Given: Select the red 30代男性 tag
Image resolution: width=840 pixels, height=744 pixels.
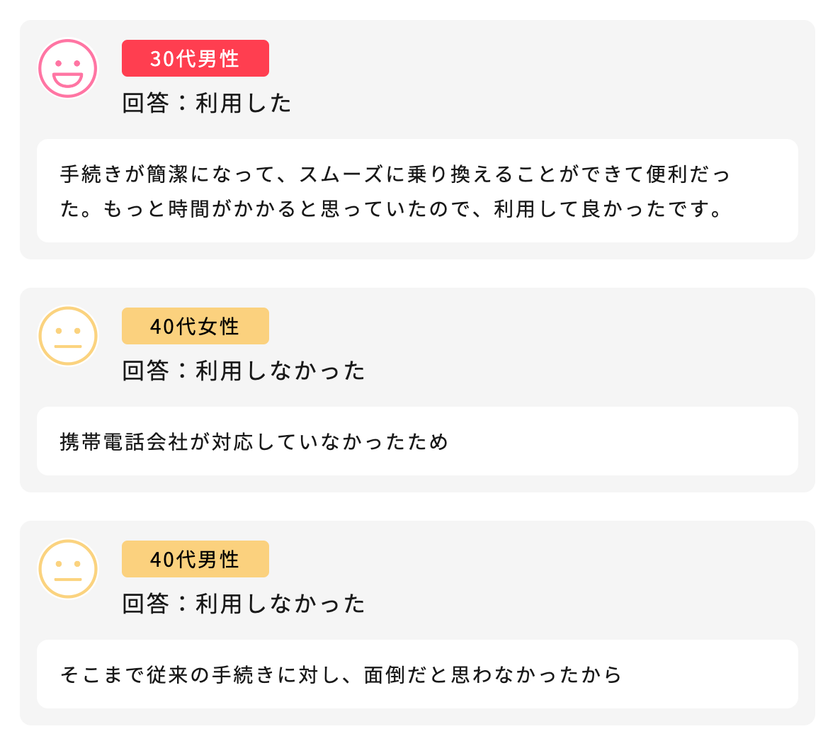Looking at the screenshot, I should [195, 58].
